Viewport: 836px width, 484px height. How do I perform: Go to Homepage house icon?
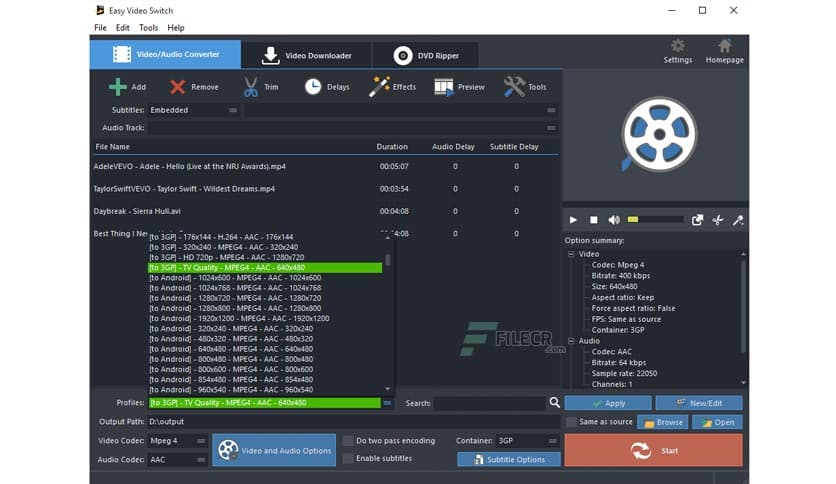coord(724,46)
